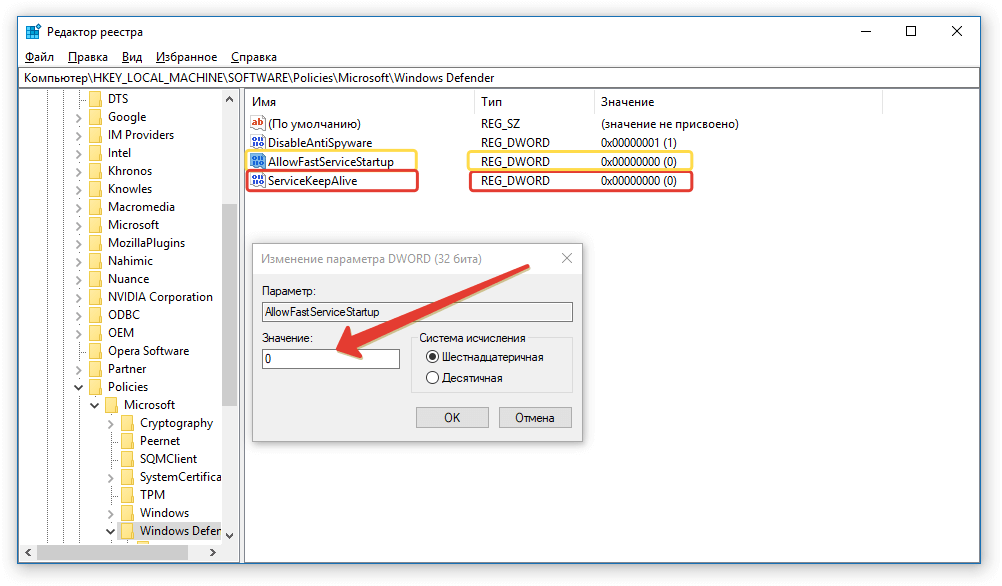The height and width of the screenshot is (586, 1002).
Task: Click the Knowles folder icon
Action: click(95, 189)
